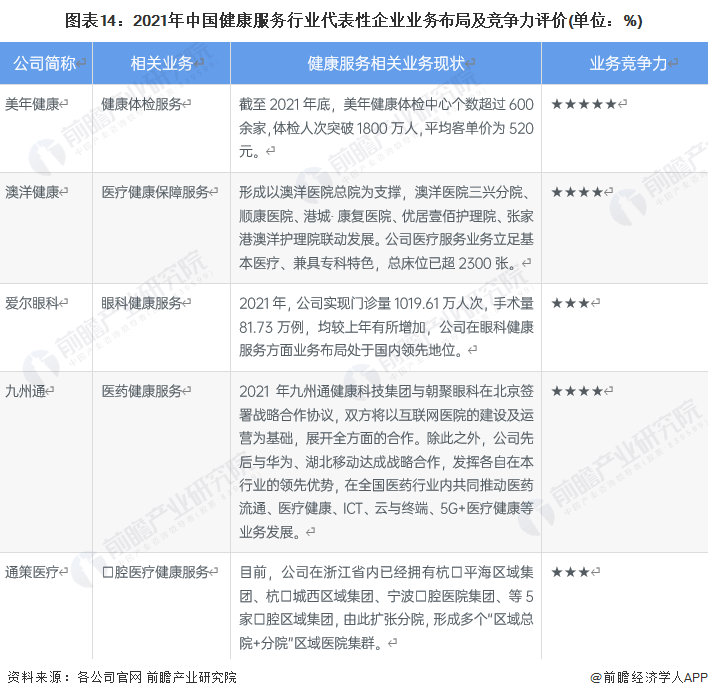Click the line '2021 年九州通健康科技集团与朝聚眼科在北京签'
Viewport: 708px width, 698px height.
(x=387, y=391)
